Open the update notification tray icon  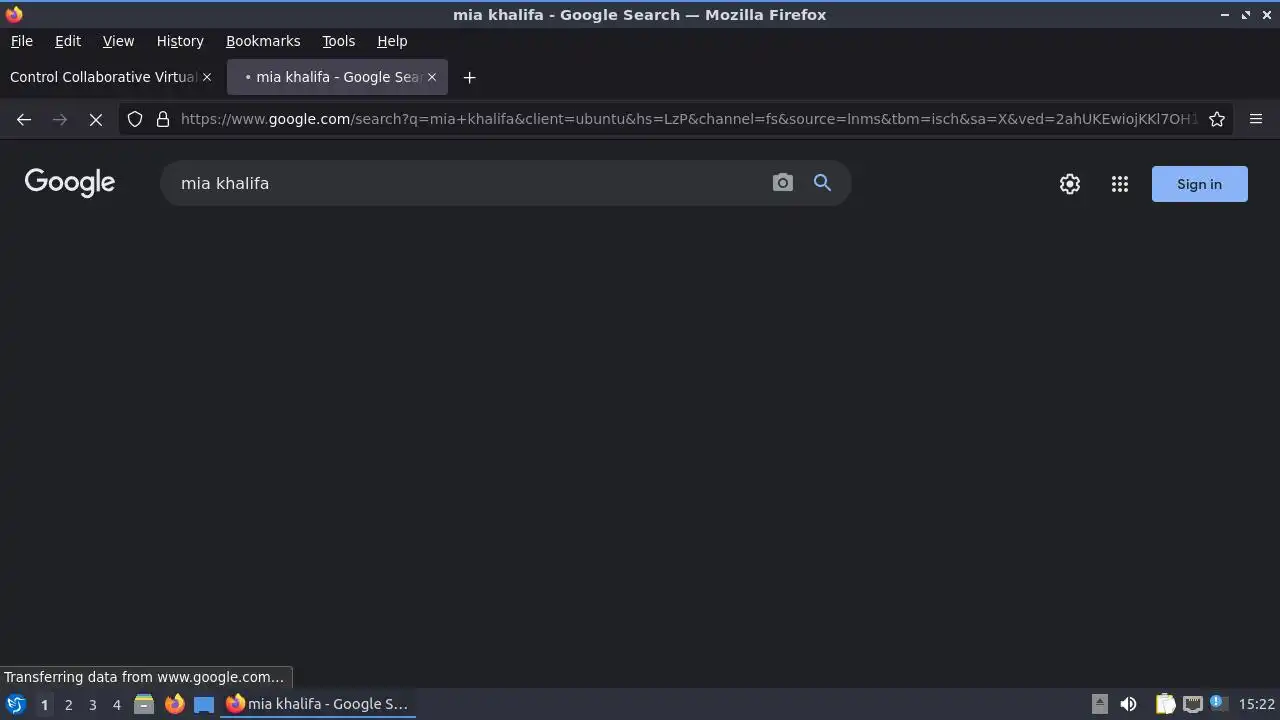(1217, 703)
